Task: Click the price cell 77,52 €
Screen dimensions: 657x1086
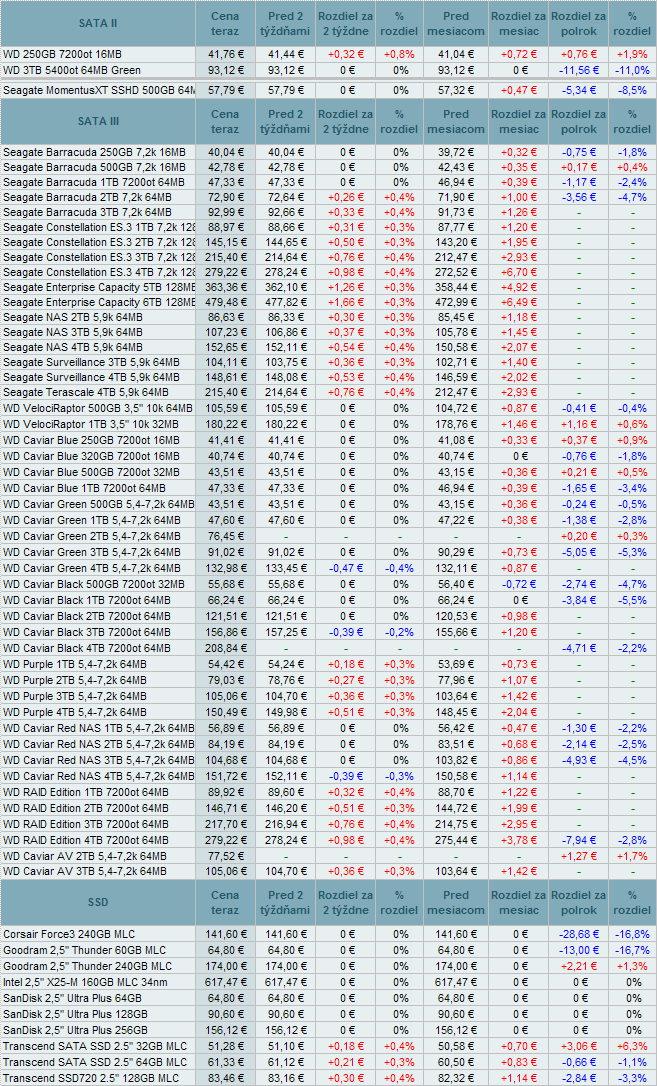Action: [x=224, y=855]
